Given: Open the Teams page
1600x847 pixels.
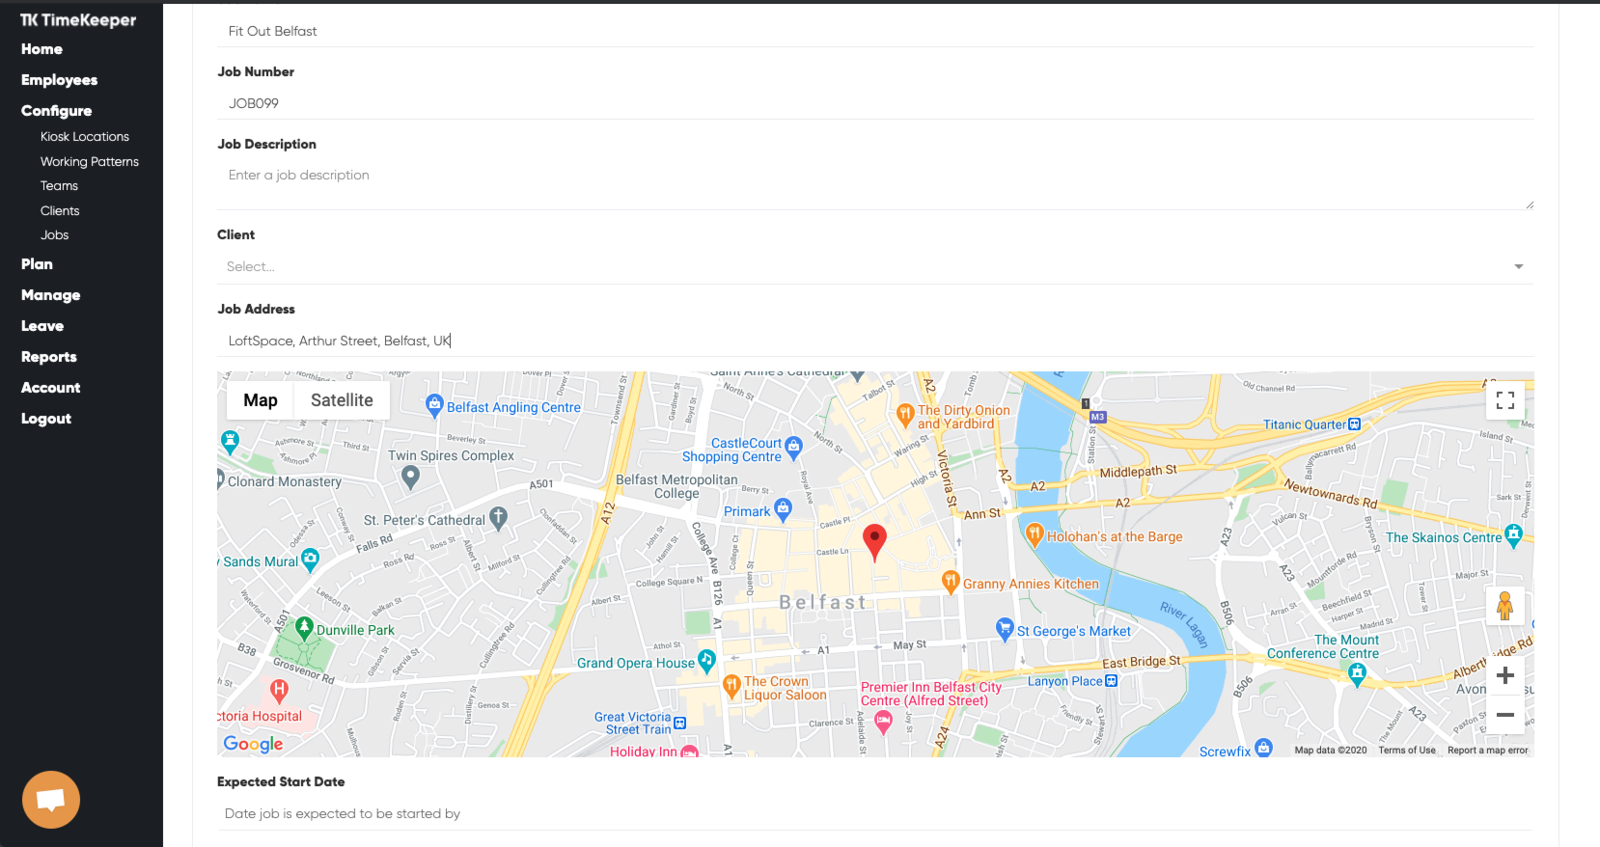Looking at the screenshot, I should coord(59,186).
